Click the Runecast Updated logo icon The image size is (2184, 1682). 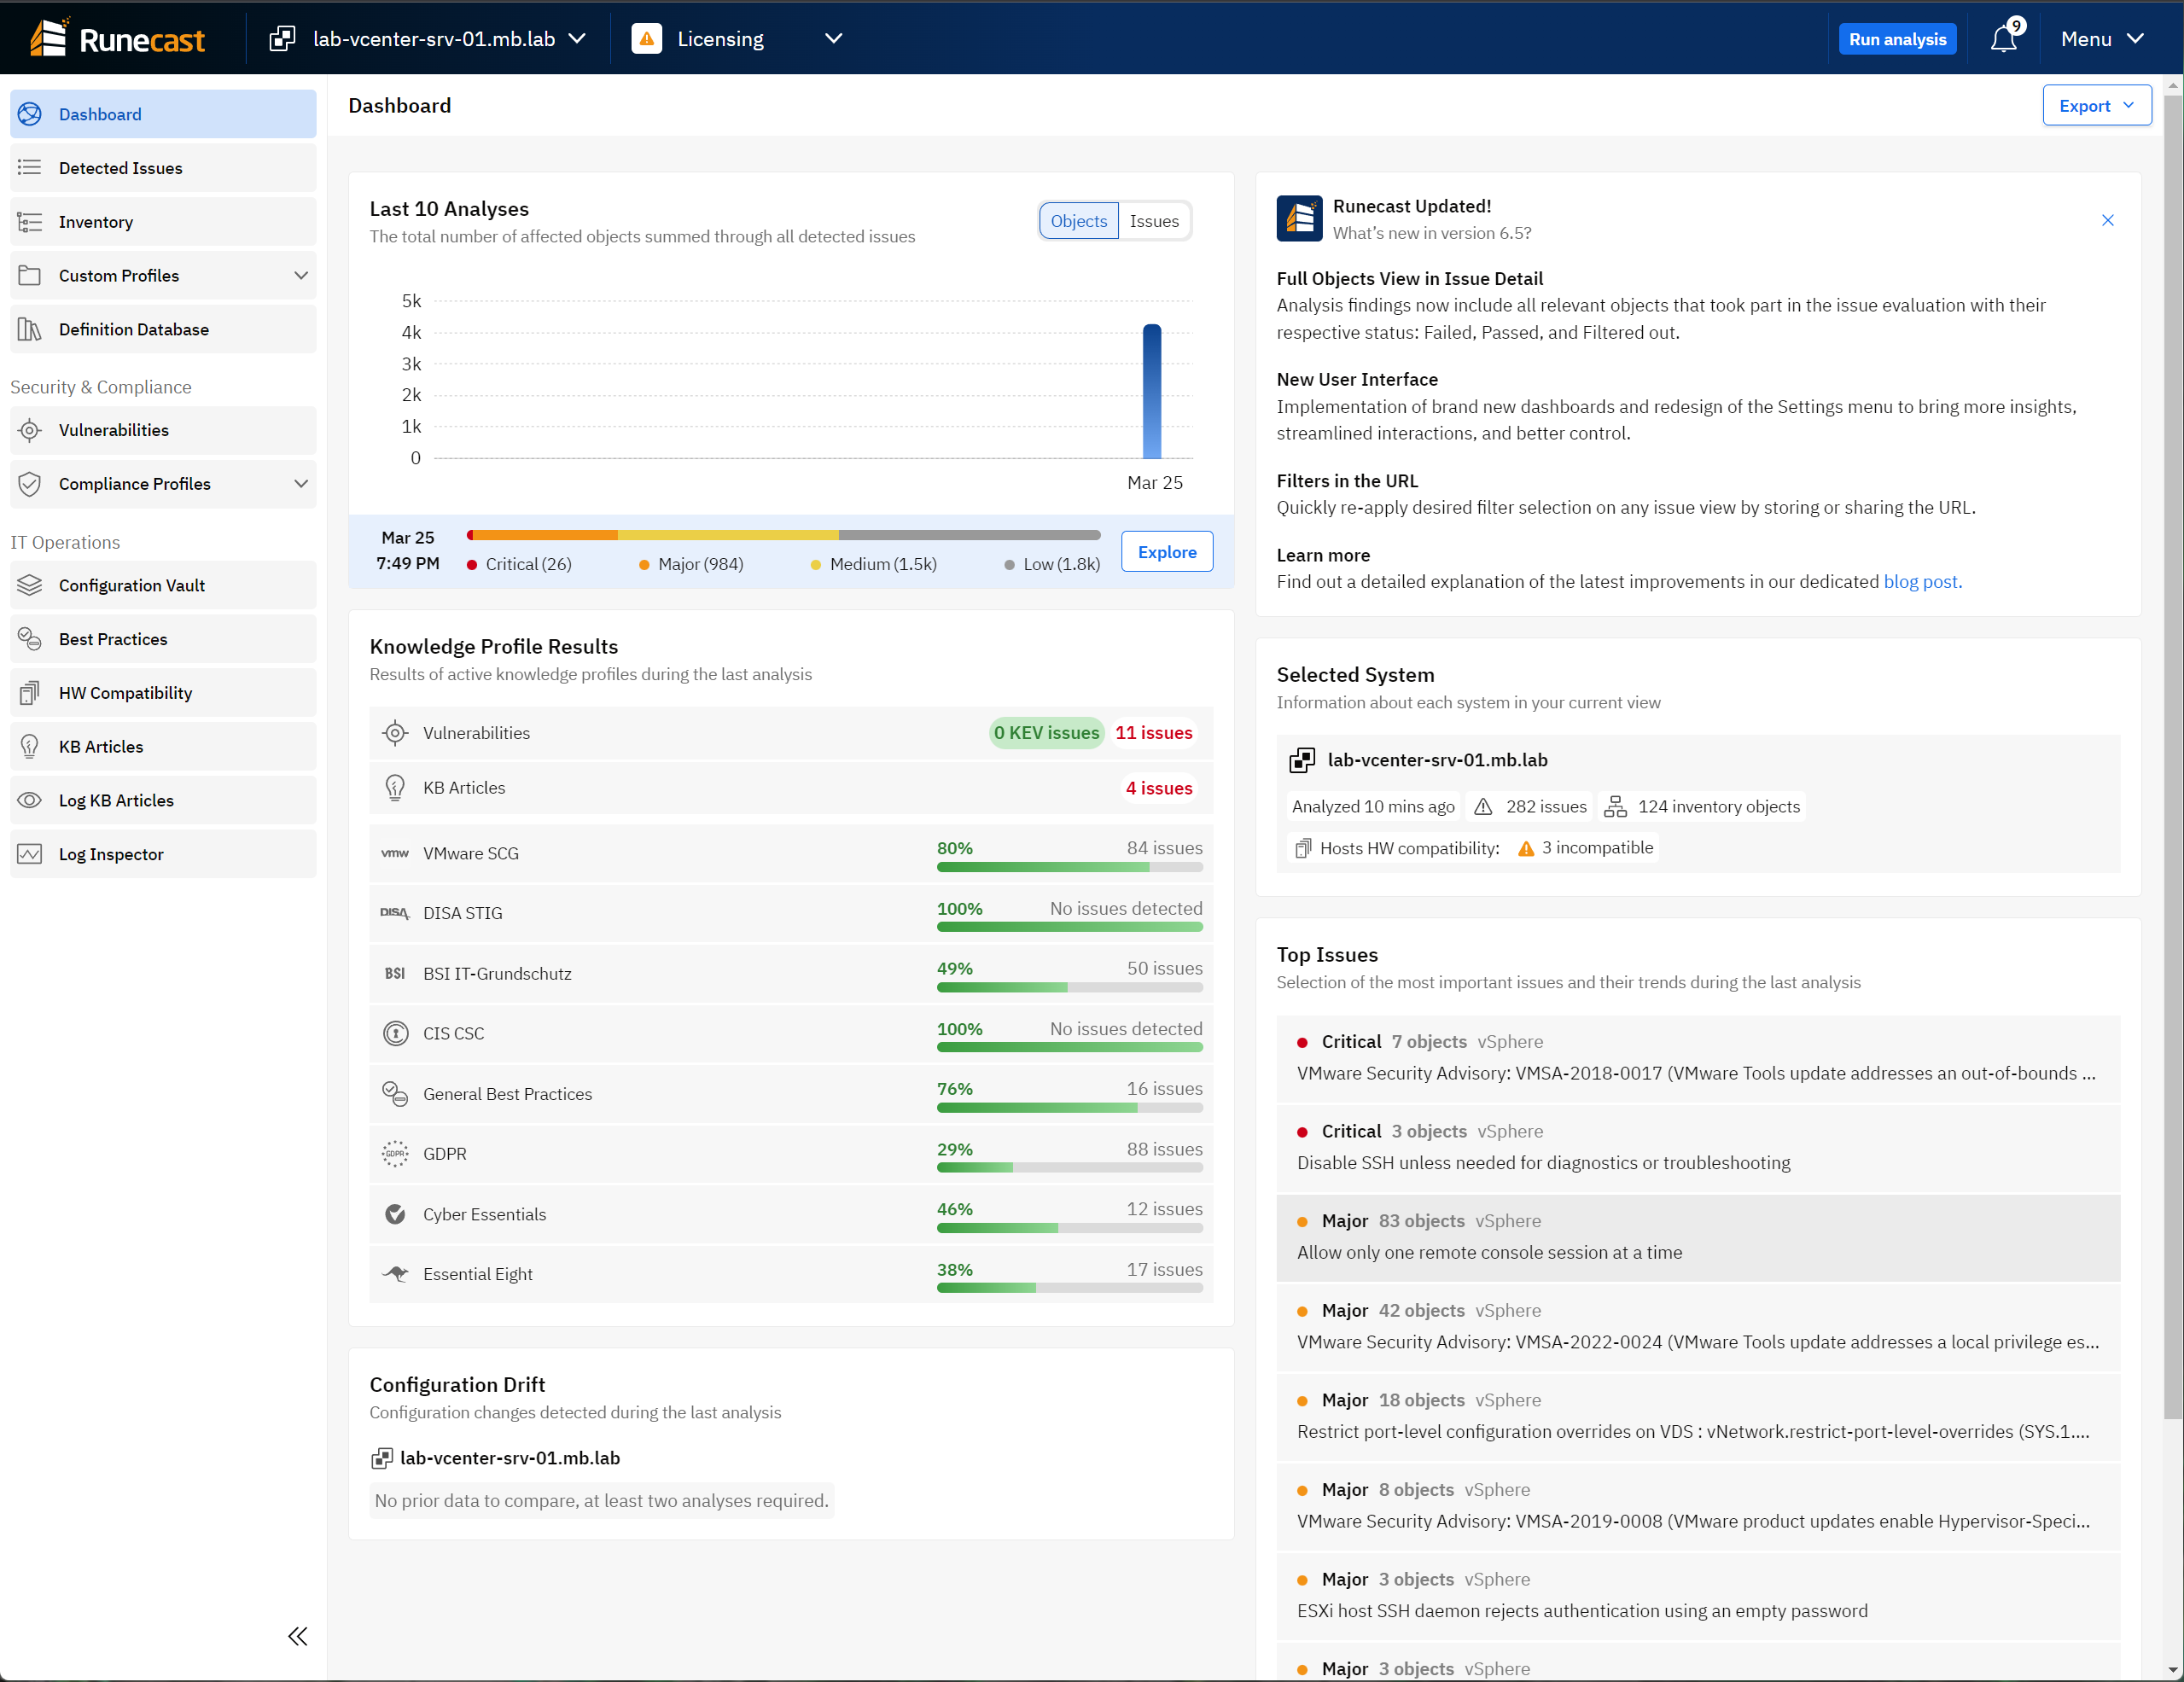pyautogui.click(x=1299, y=218)
